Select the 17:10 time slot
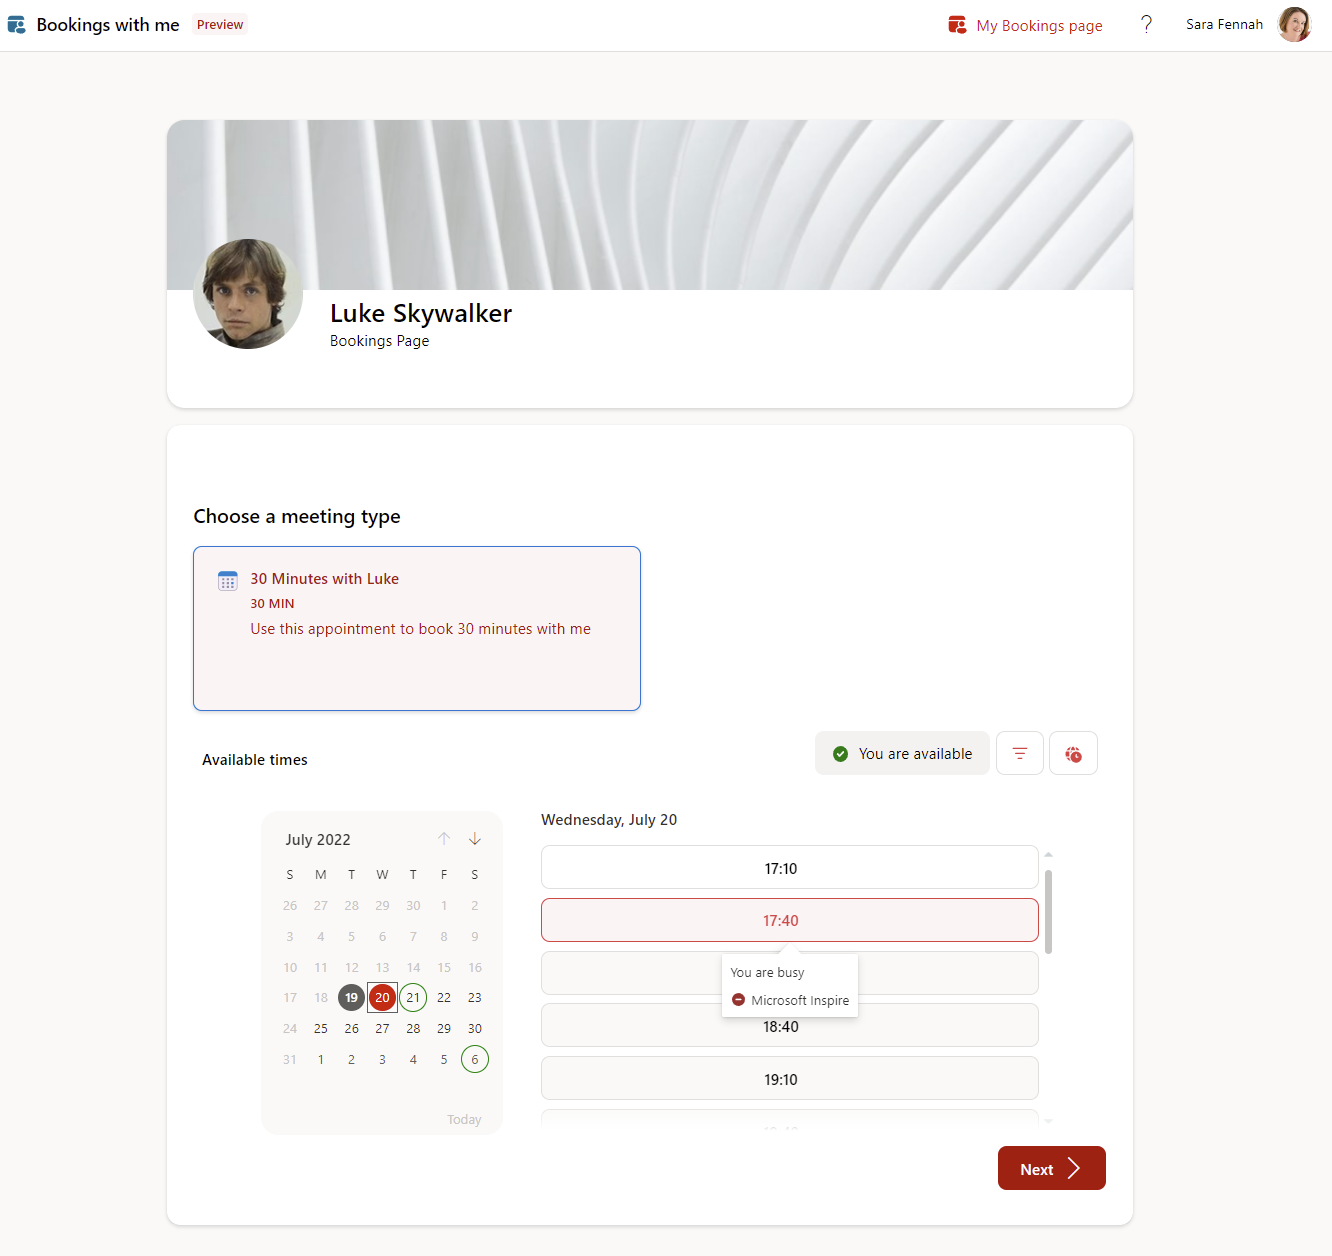Viewport: 1332px width, 1256px height. pos(789,868)
